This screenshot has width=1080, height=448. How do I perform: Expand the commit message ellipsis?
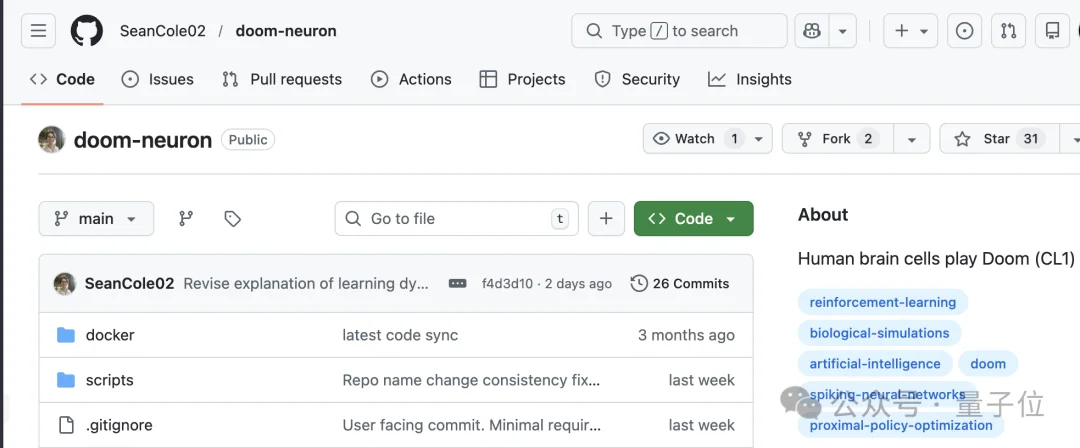coord(457,284)
